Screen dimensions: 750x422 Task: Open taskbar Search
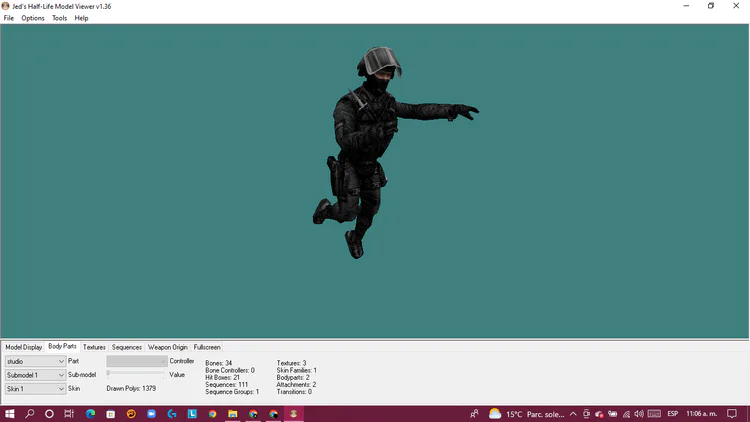click(x=30, y=414)
